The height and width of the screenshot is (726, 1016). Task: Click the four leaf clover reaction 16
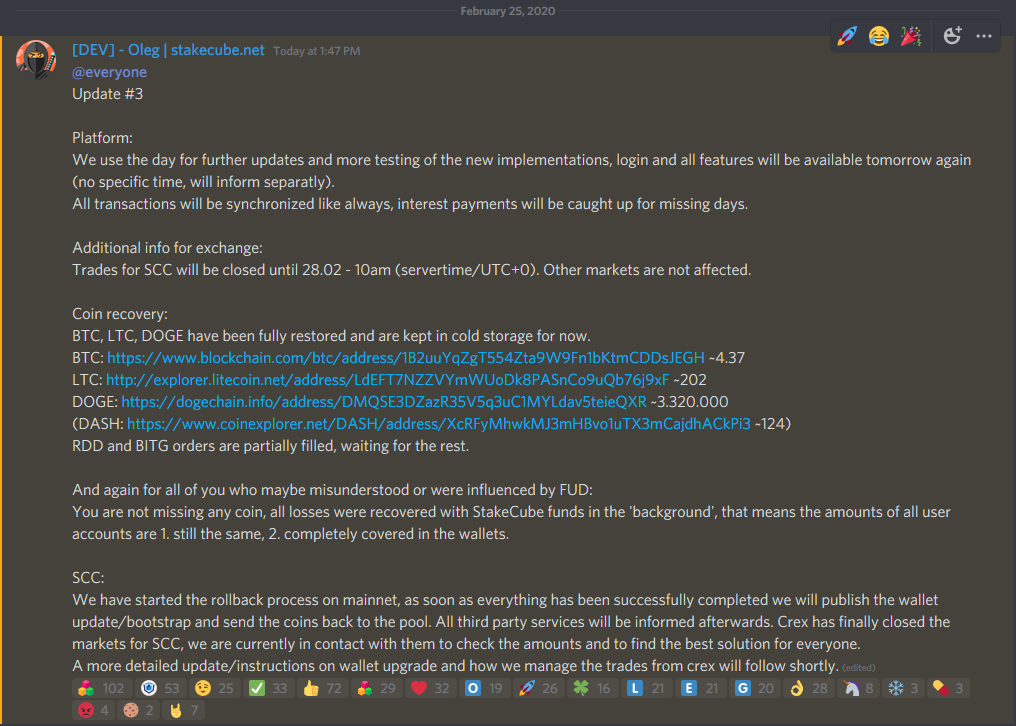pos(593,688)
